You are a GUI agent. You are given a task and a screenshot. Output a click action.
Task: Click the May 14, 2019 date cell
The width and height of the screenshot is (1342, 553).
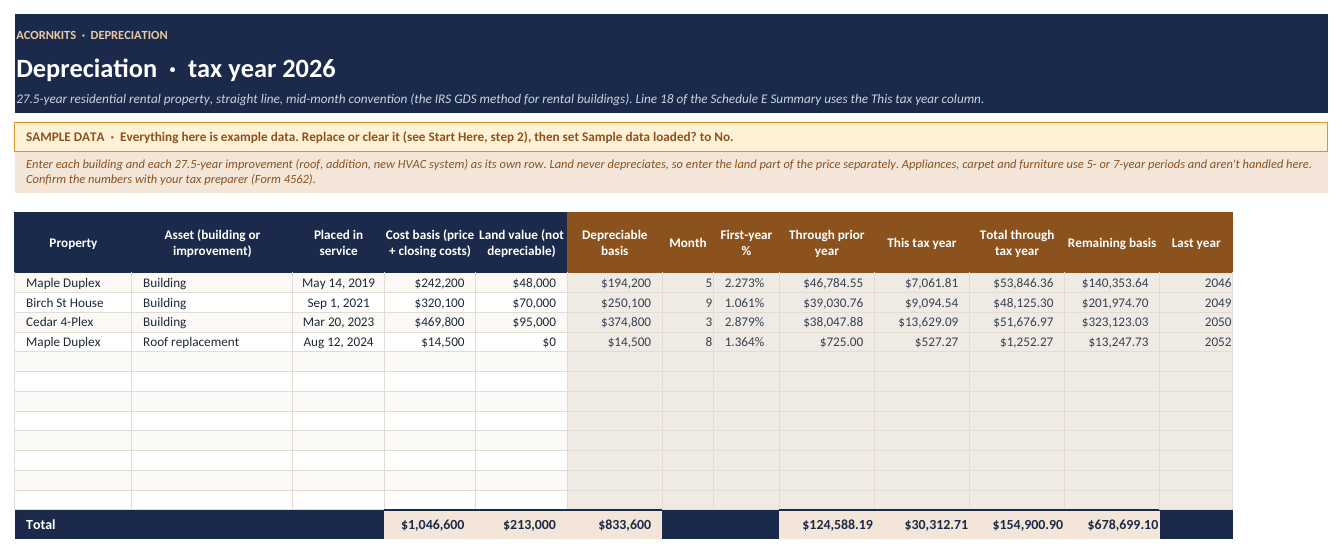tap(338, 283)
